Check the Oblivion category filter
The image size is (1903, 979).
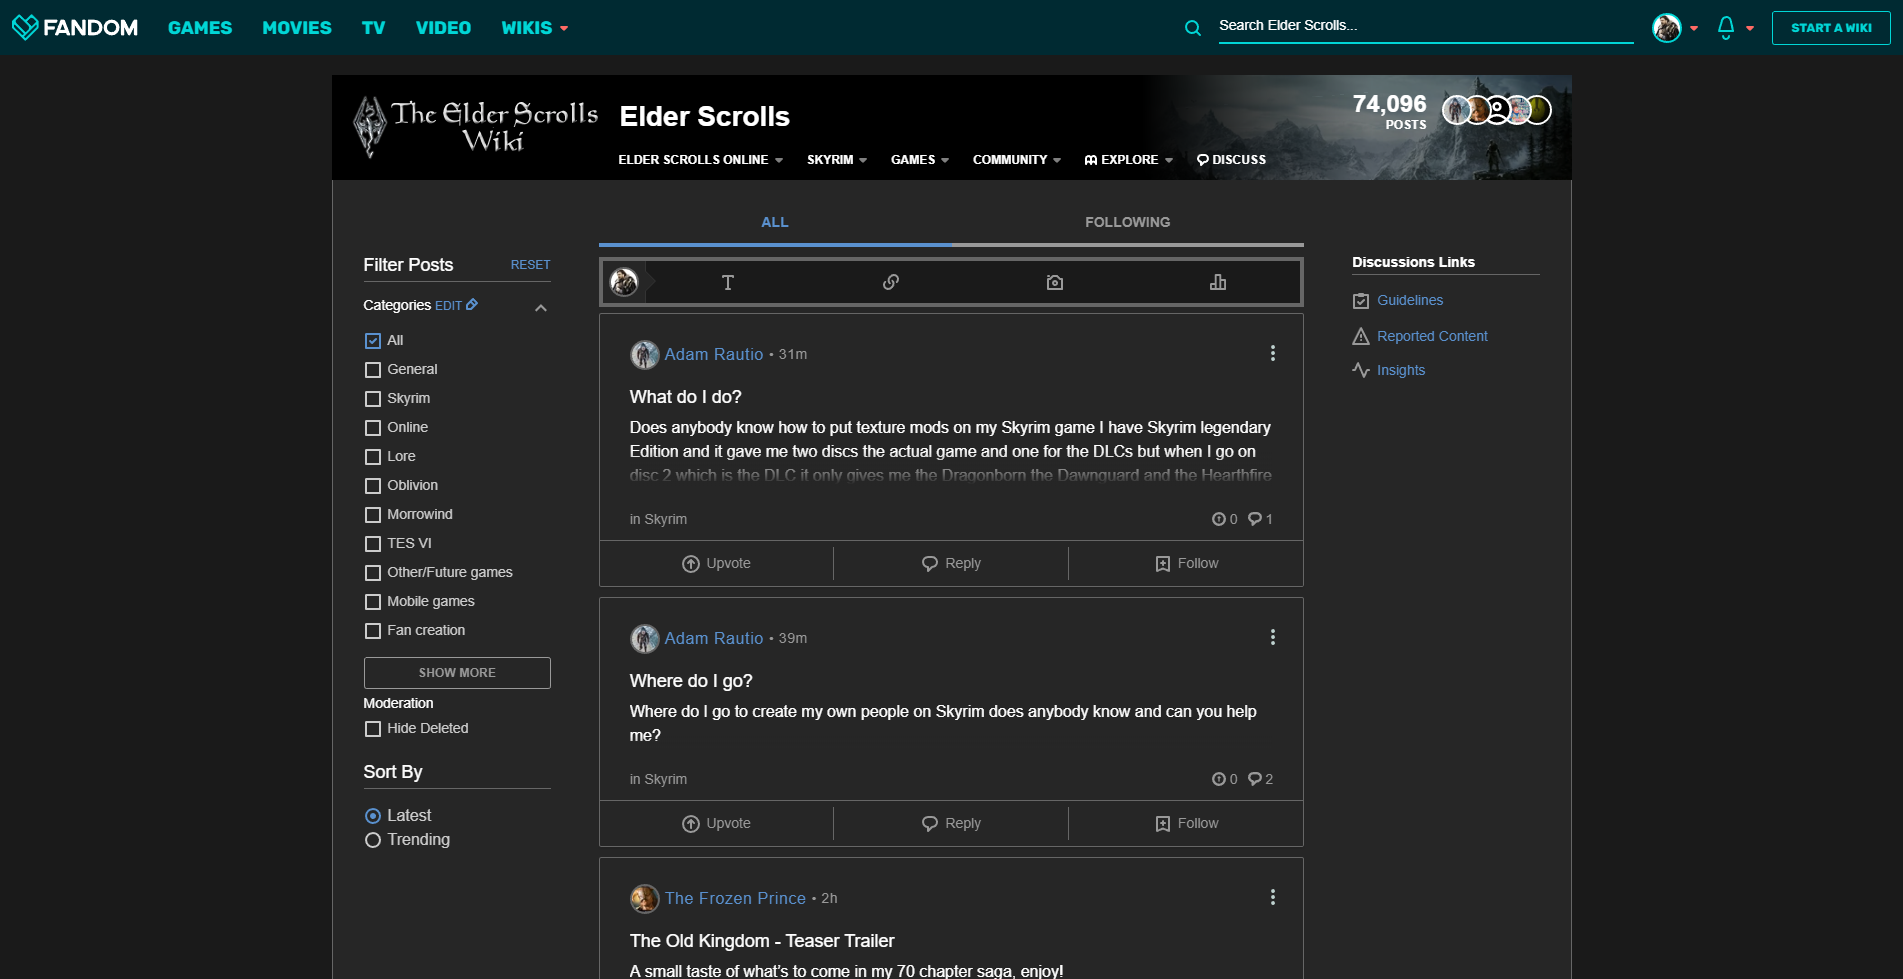click(x=373, y=486)
